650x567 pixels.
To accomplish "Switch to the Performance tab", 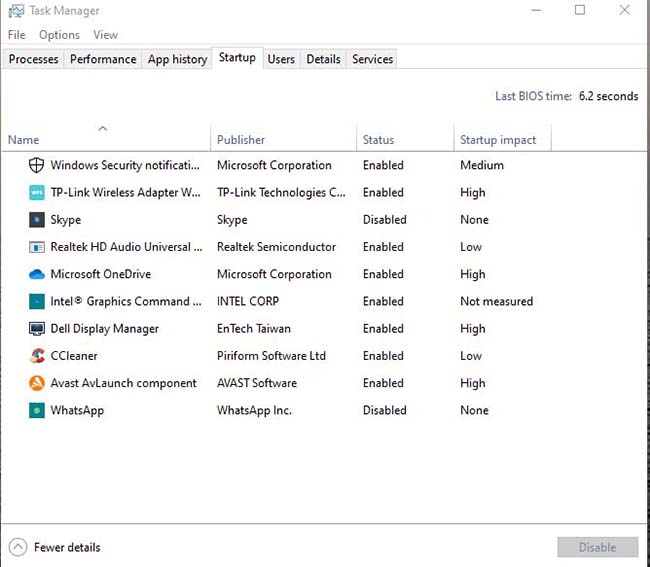I will [x=103, y=59].
